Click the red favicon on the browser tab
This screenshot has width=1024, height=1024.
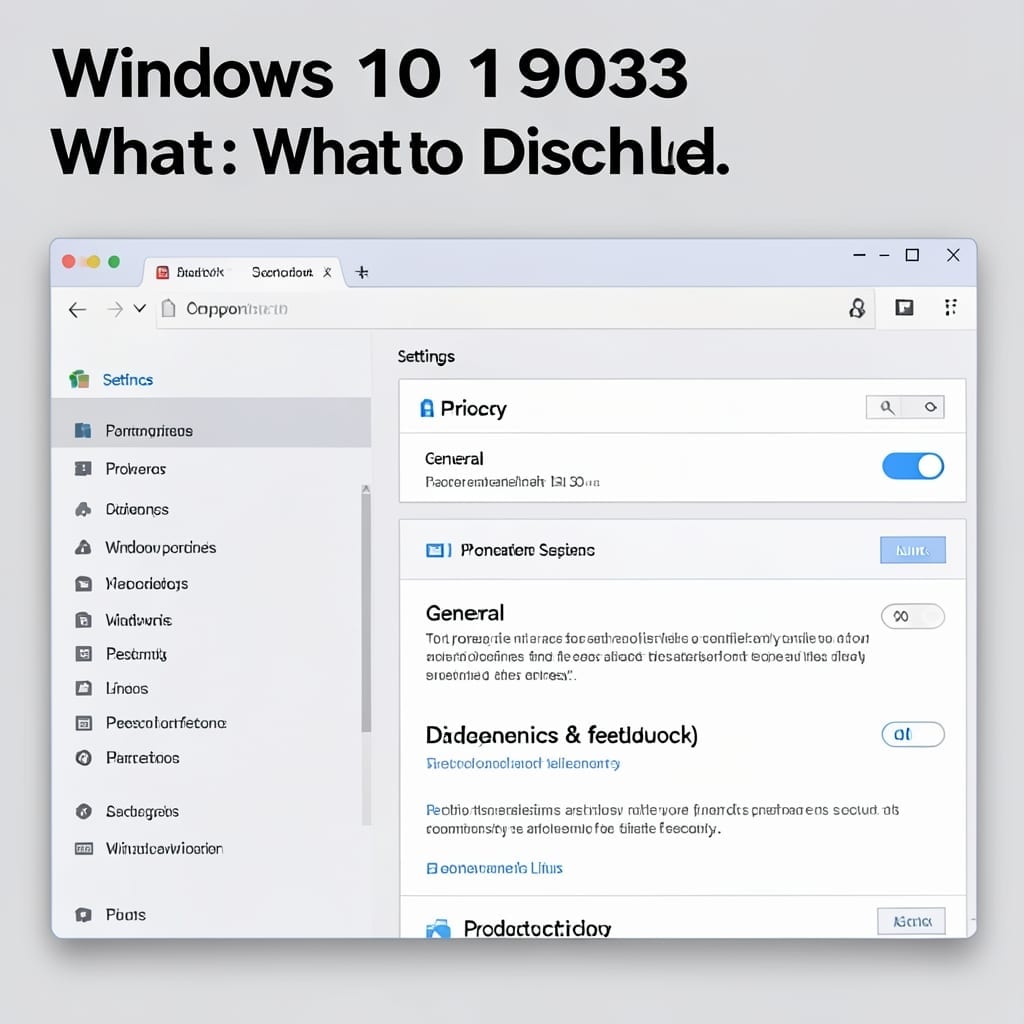[163, 272]
